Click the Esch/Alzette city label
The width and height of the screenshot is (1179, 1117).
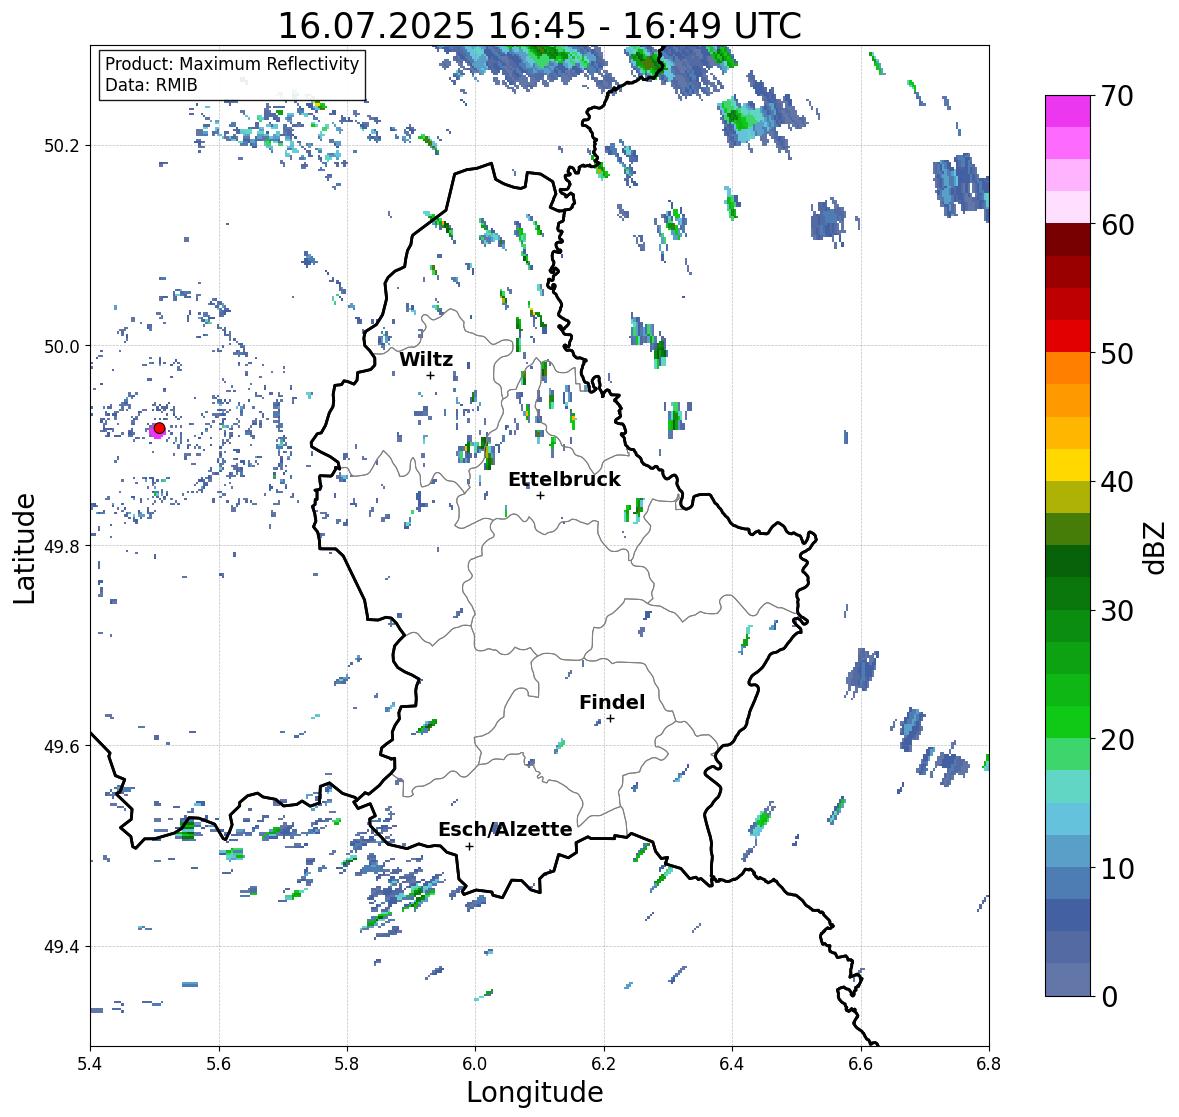pyautogui.click(x=505, y=829)
